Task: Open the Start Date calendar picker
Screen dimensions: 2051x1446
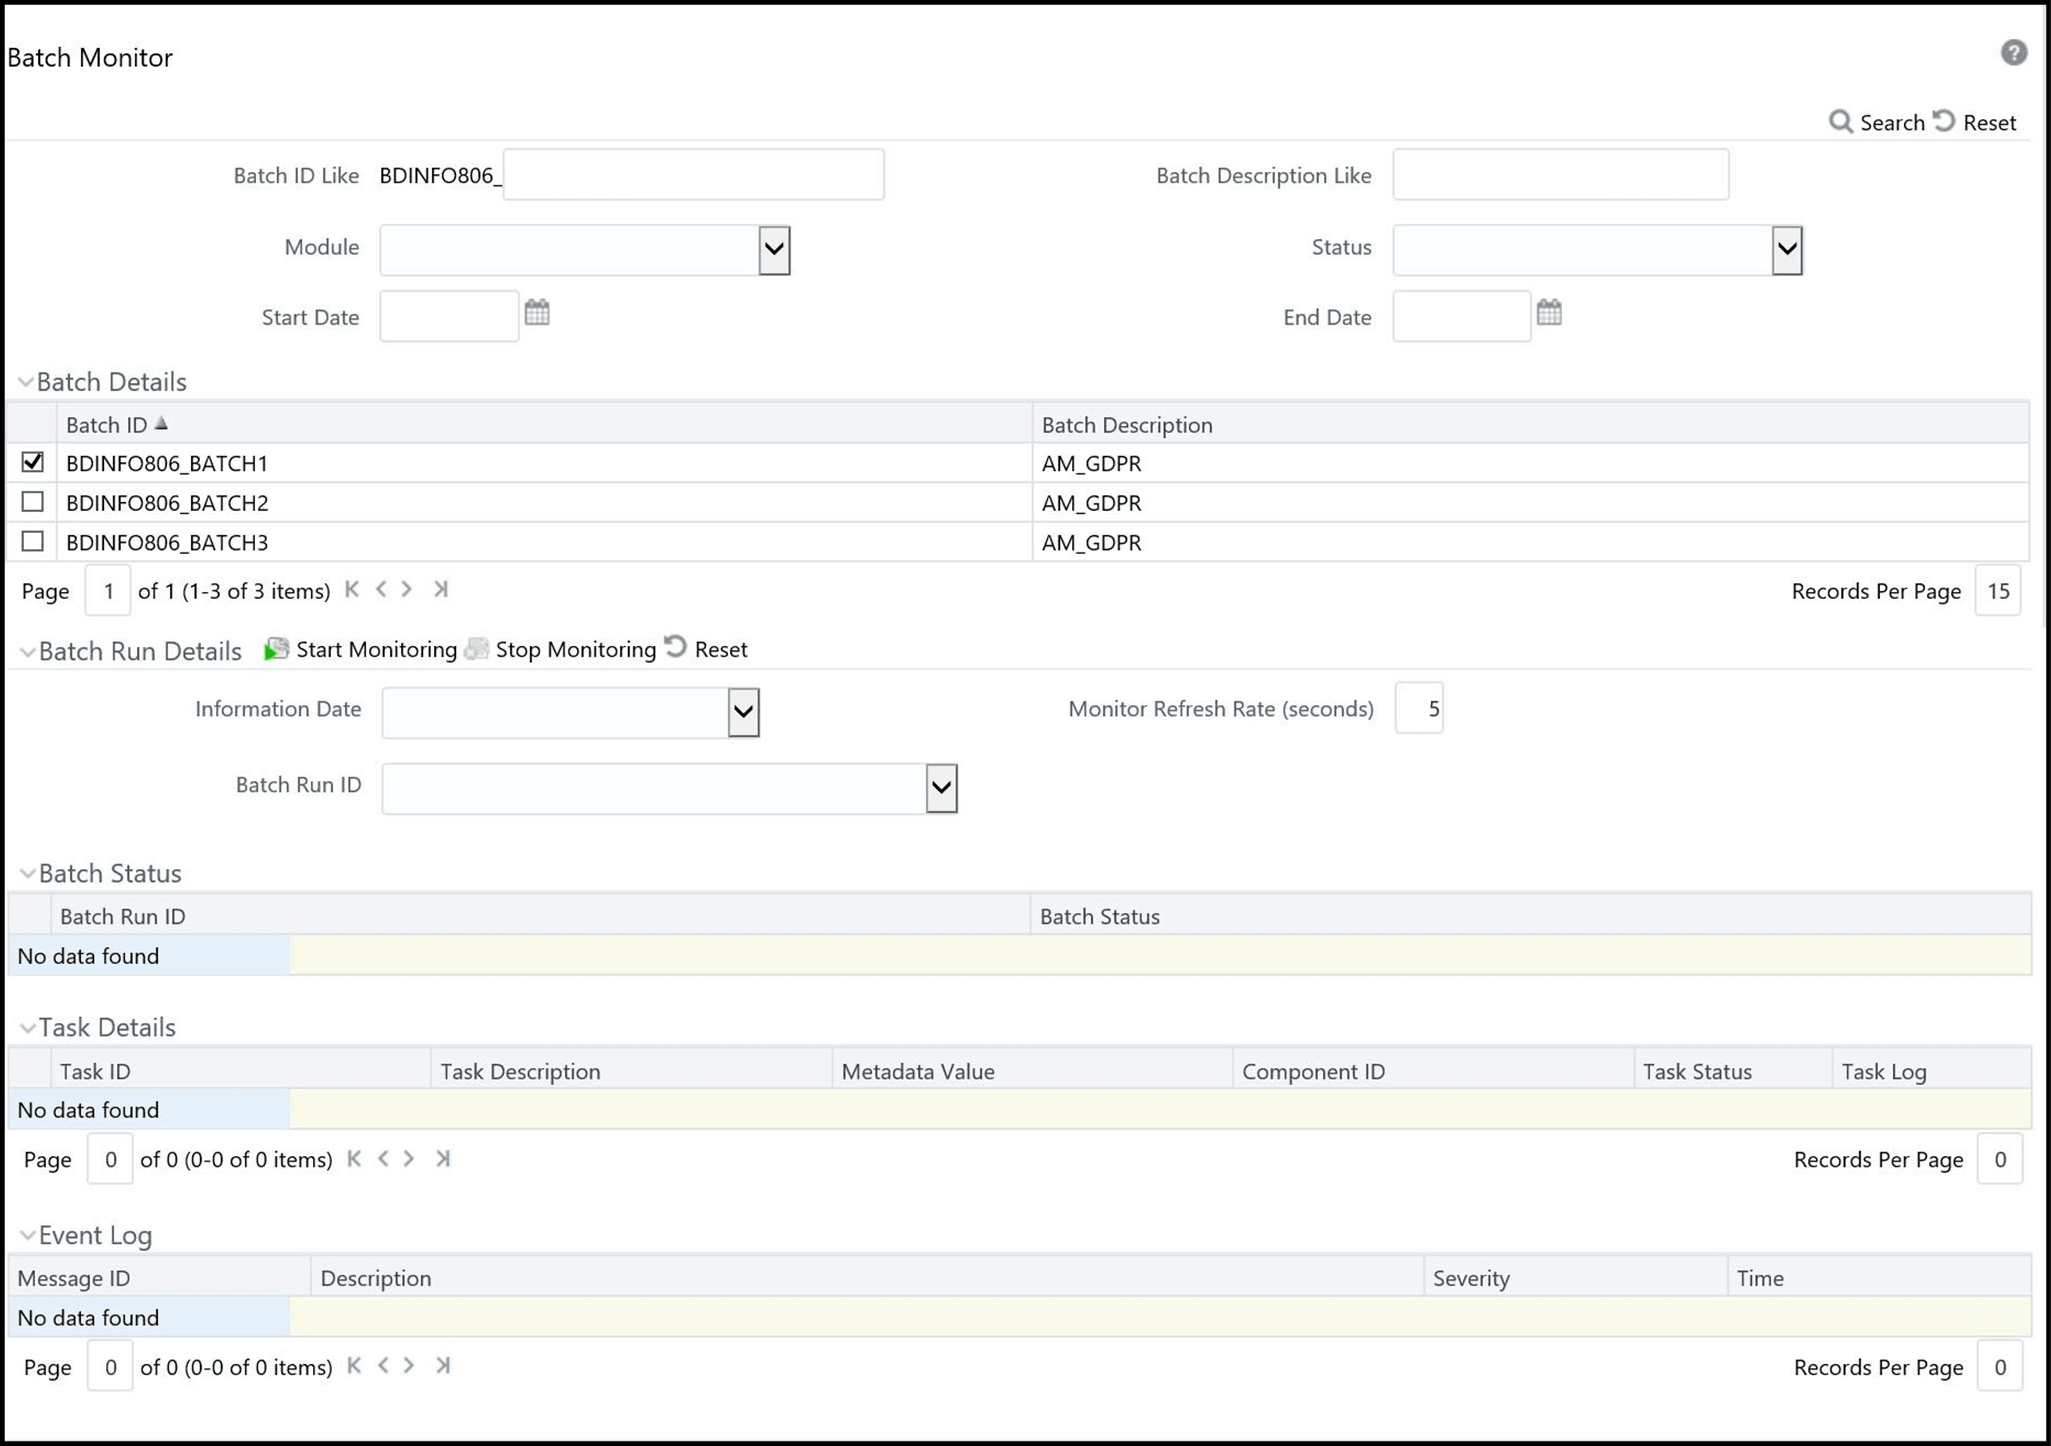Action: 538,314
